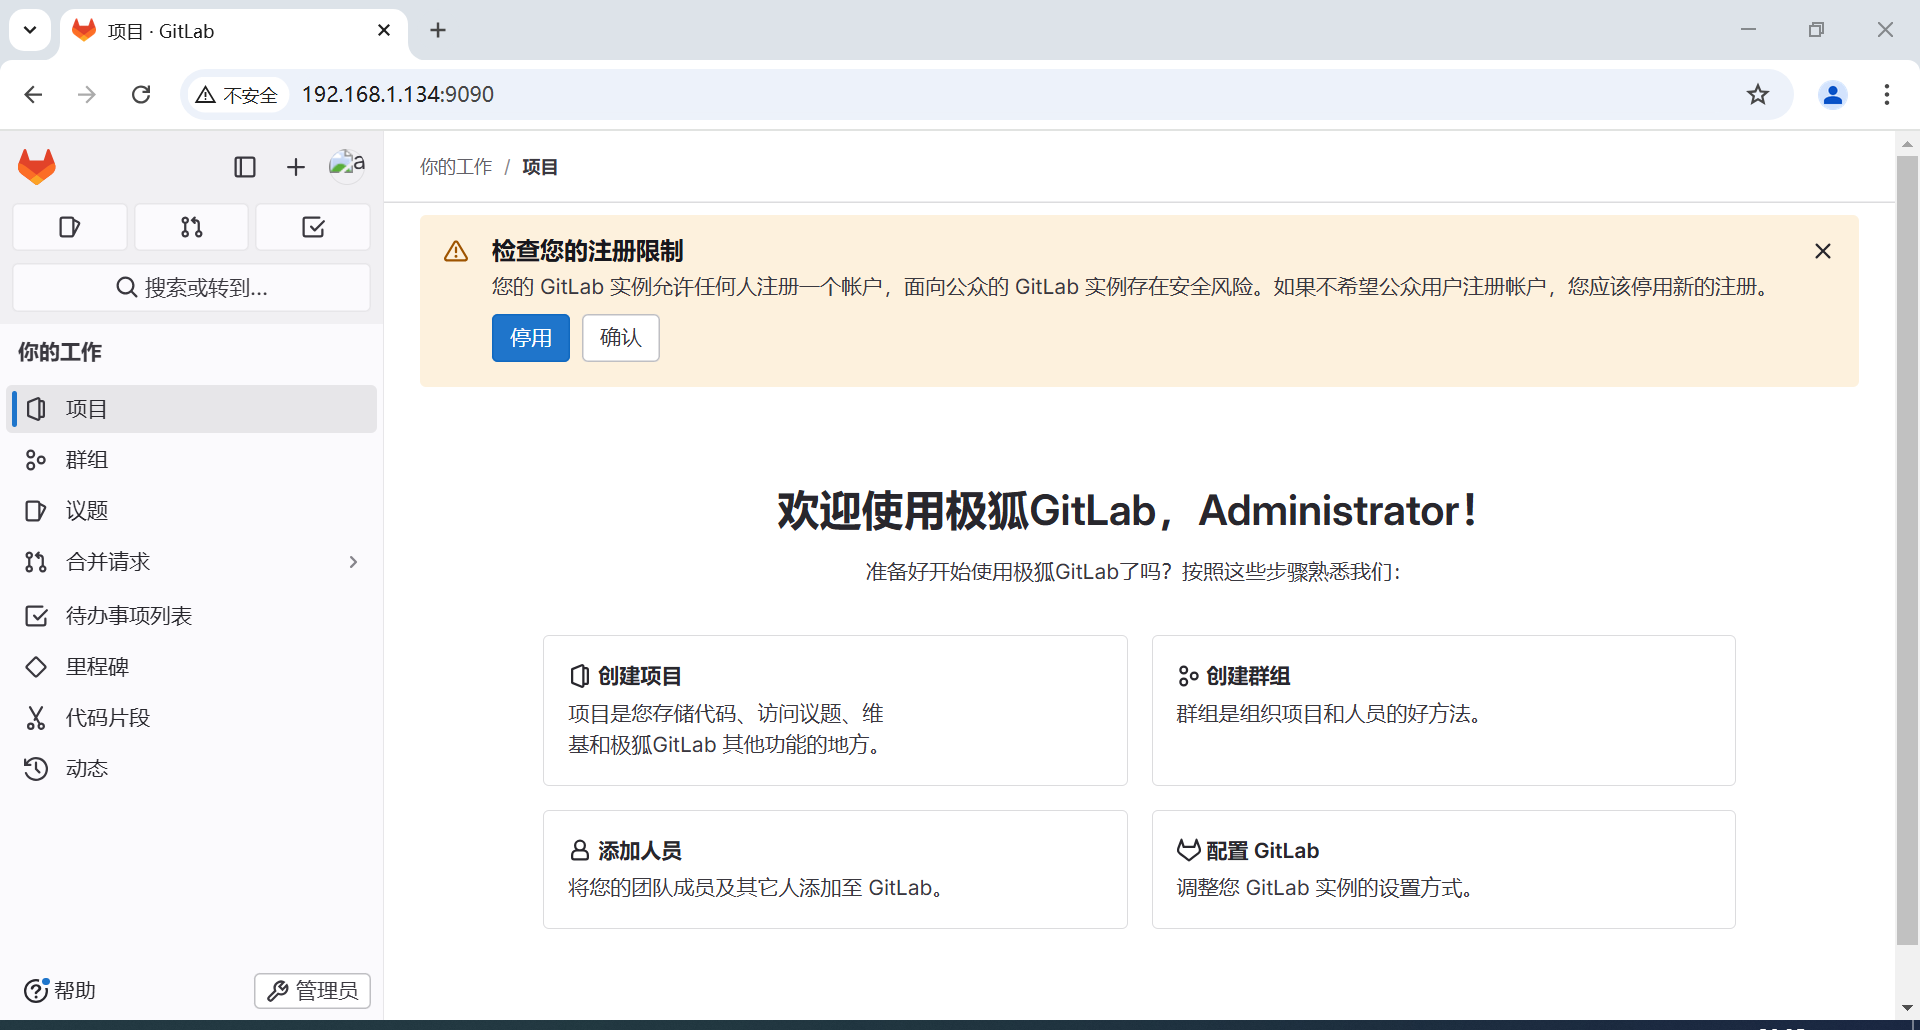Screen dimensions: 1920x1030
Task: Open a new browser tab
Action: [438, 30]
